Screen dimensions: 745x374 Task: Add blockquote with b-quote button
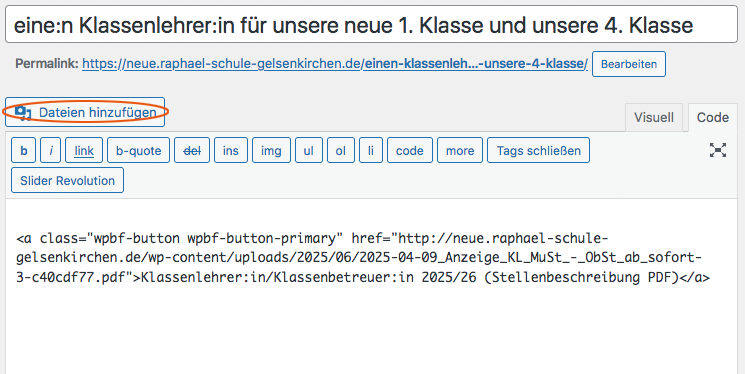pyautogui.click(x=138, y=150)
